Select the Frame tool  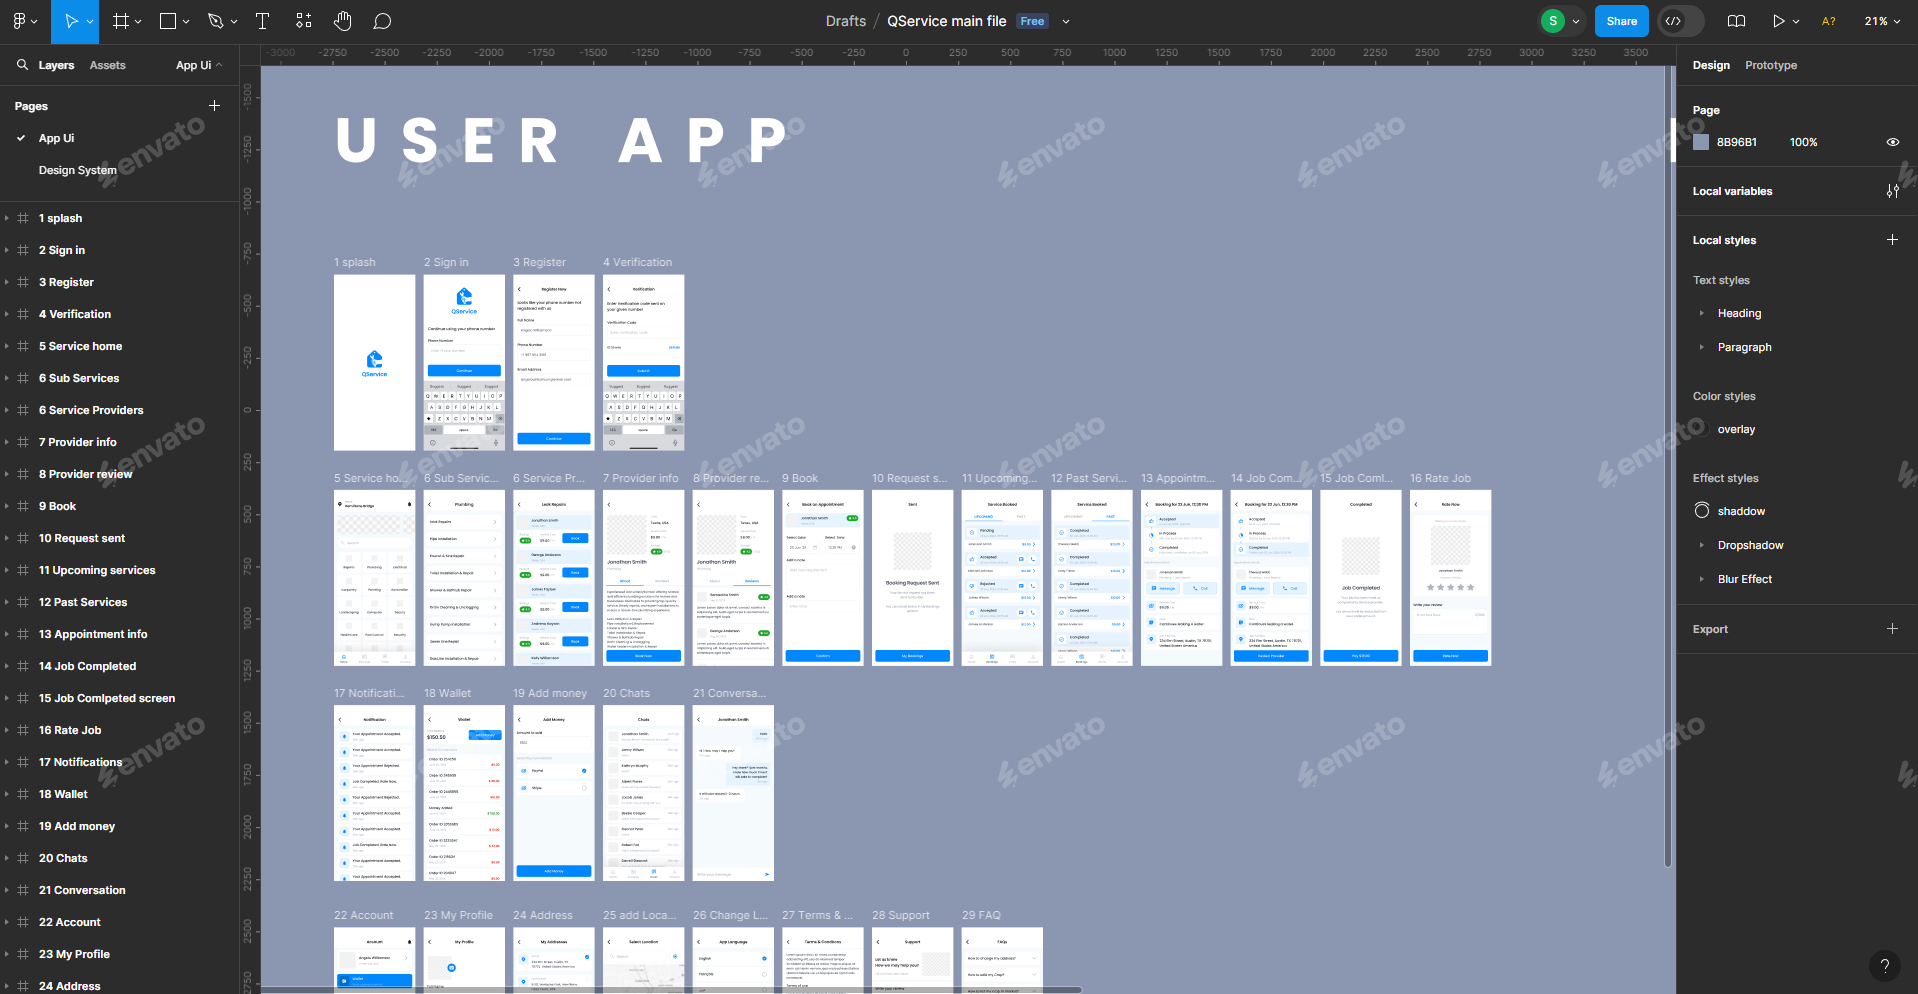(120, 21)
